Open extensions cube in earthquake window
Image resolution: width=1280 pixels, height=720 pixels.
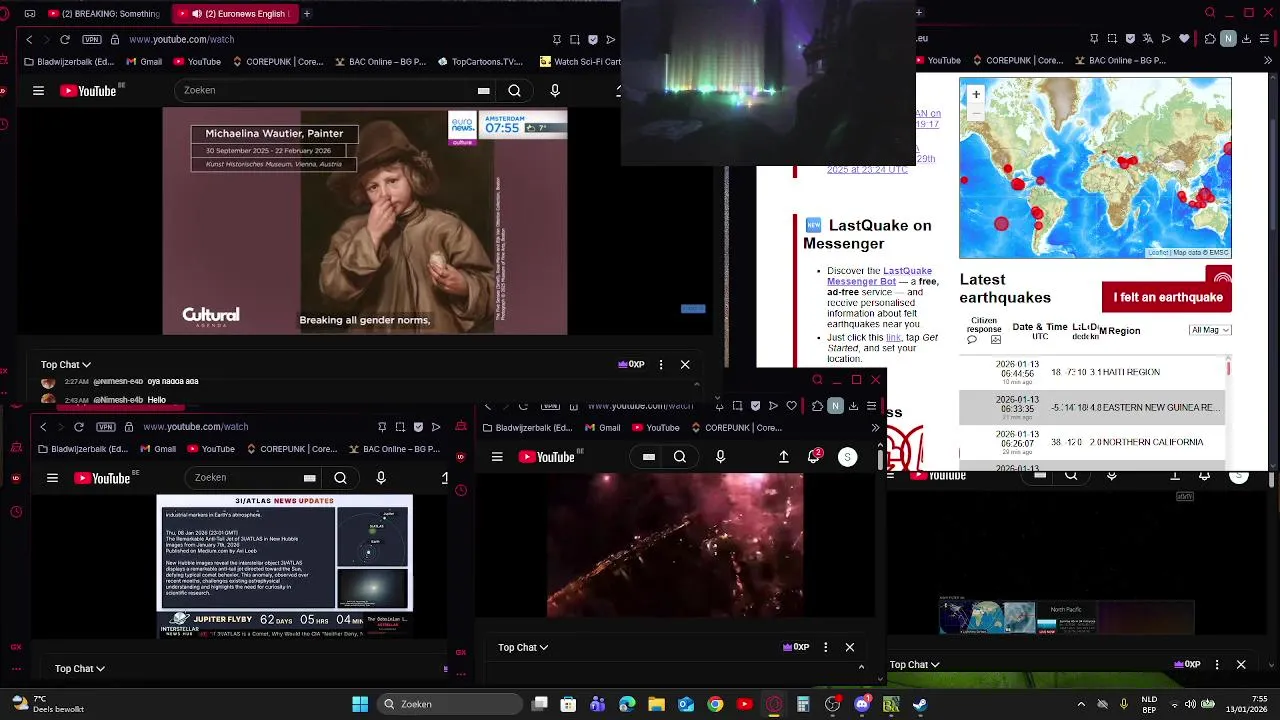pyautogui.click(x=1210, y=39)
